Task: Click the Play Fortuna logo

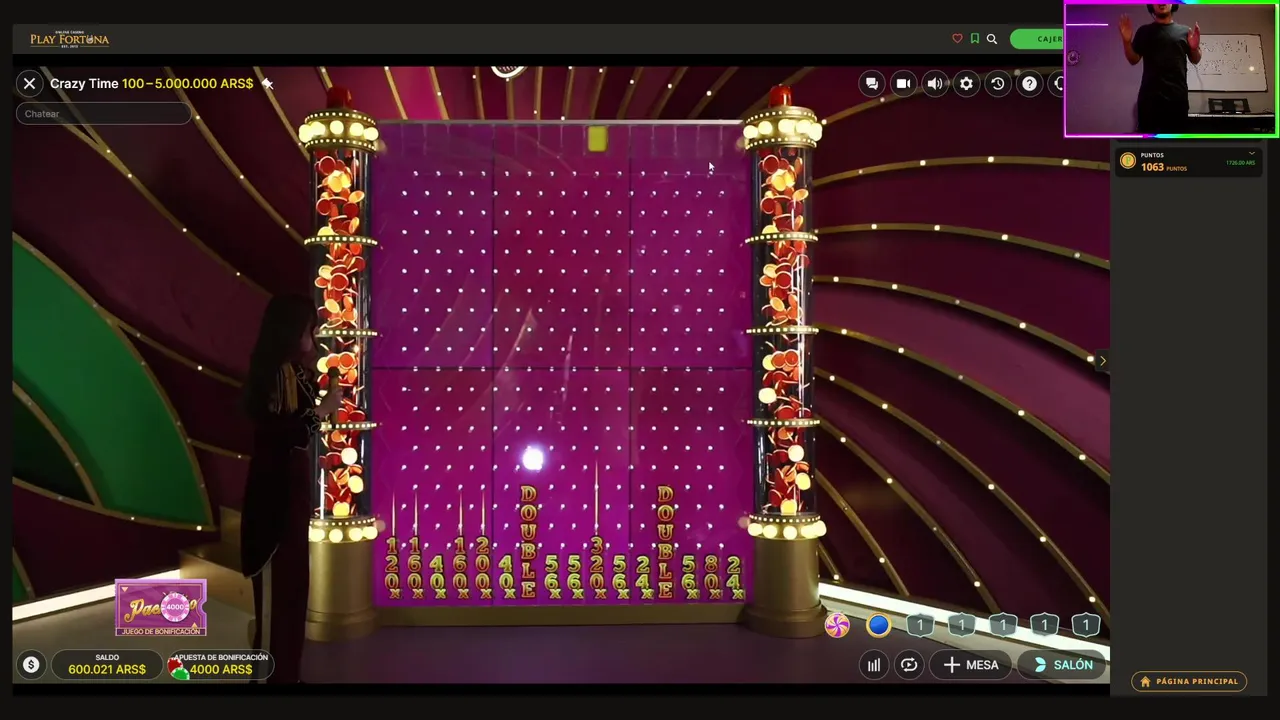Action: pyautogui.click(x=69, y=39)
